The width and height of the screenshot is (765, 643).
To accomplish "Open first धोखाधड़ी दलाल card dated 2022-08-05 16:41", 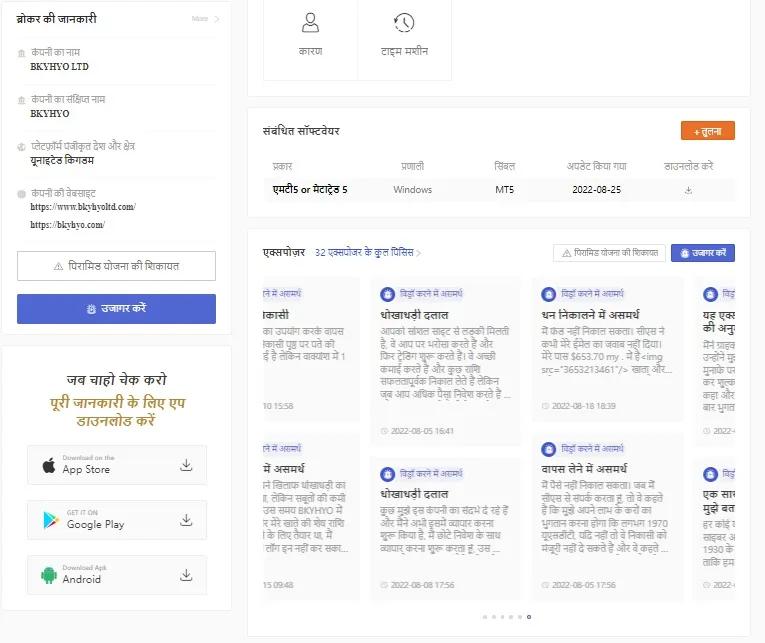I will coord(445,361).
